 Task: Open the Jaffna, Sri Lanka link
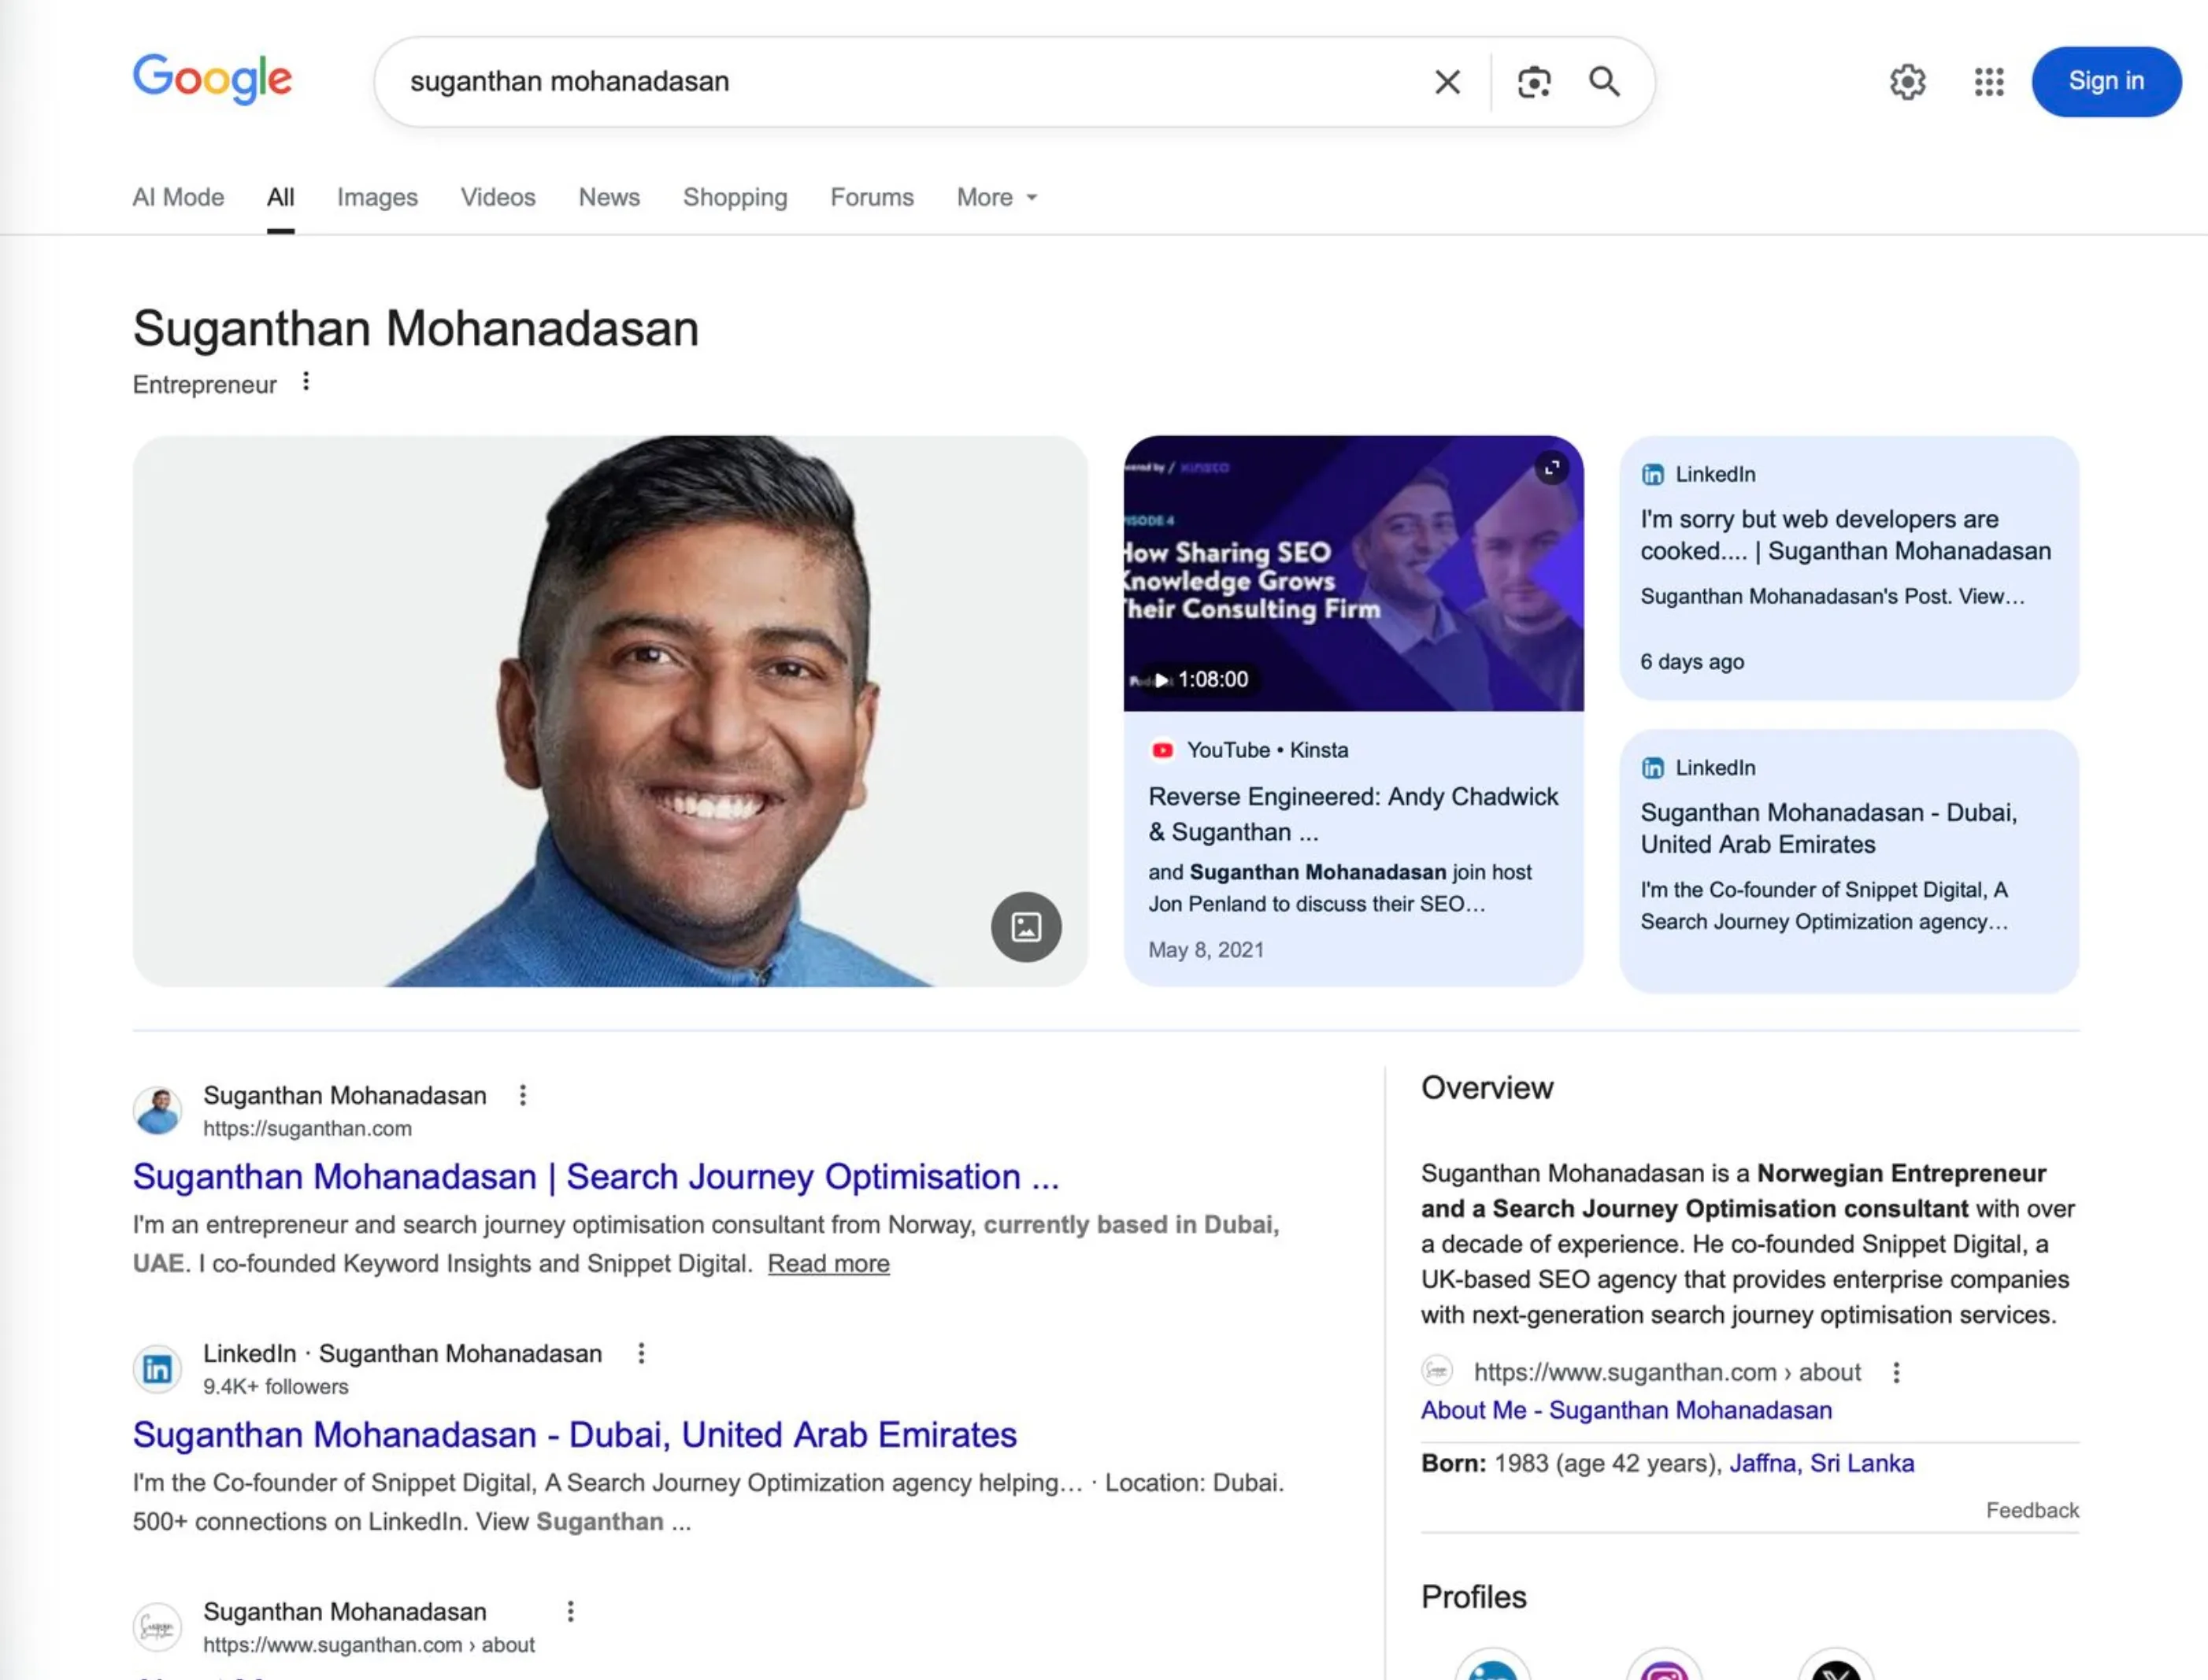[1821, 1464]
